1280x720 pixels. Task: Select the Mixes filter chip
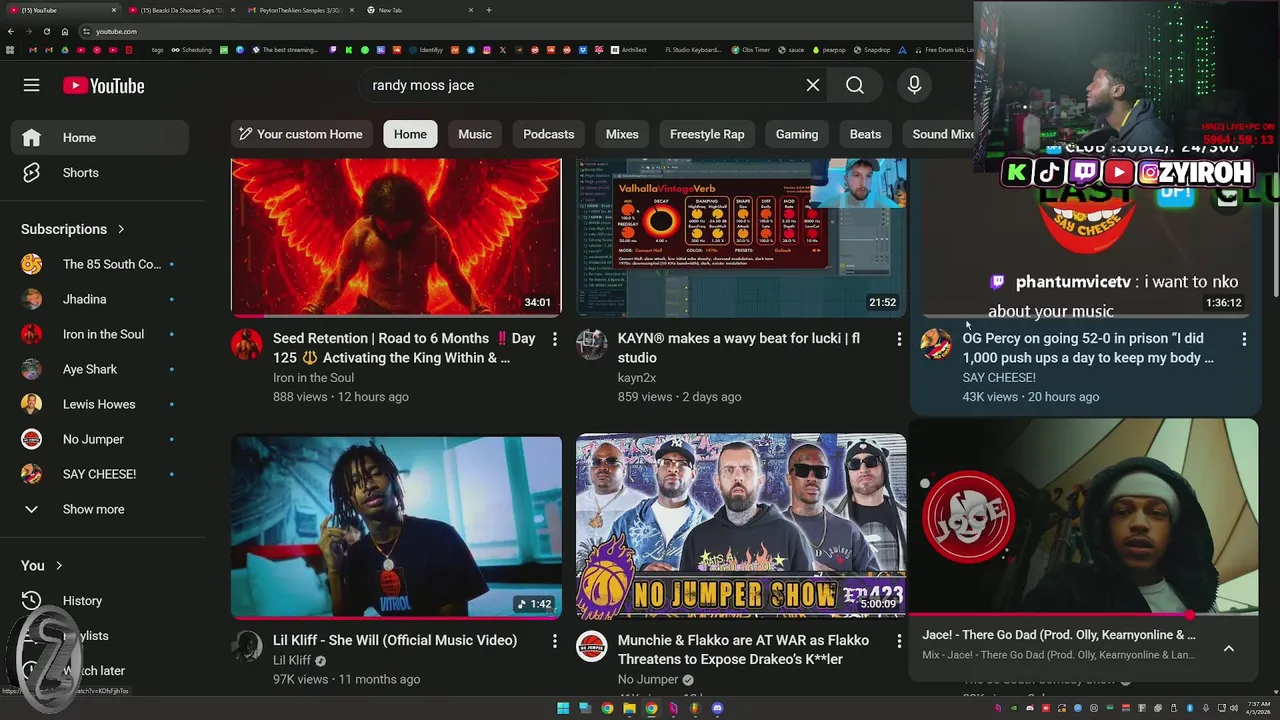pyautogui.click(x=622, y=134)
